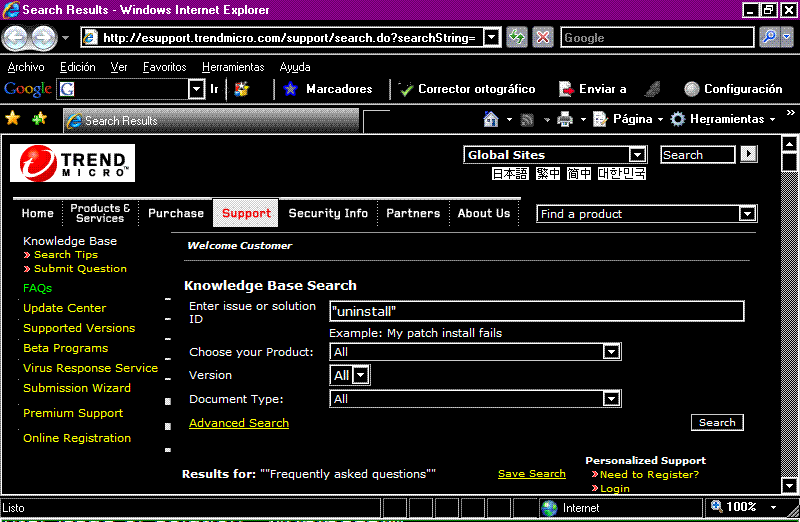Click the go arrow next to site Search
Image resolution: width=800 pixels, height=522 pixels.
(x=748, y=154)
